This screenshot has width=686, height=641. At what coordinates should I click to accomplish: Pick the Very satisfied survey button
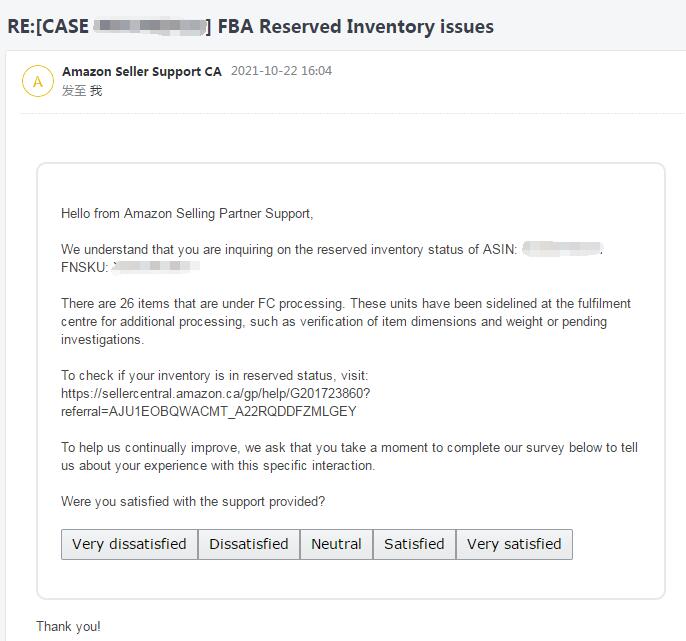coord(514,544)
